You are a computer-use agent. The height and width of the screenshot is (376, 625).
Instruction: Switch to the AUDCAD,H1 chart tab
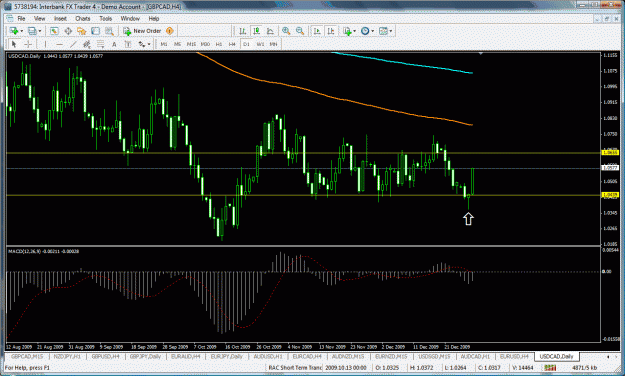[475, 356]
